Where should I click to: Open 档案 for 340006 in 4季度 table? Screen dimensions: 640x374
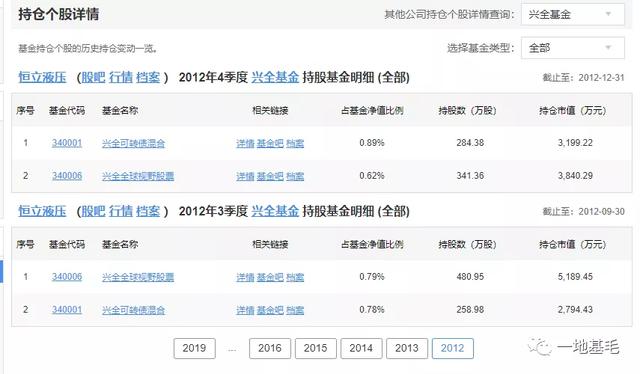(x=295, y=176)
